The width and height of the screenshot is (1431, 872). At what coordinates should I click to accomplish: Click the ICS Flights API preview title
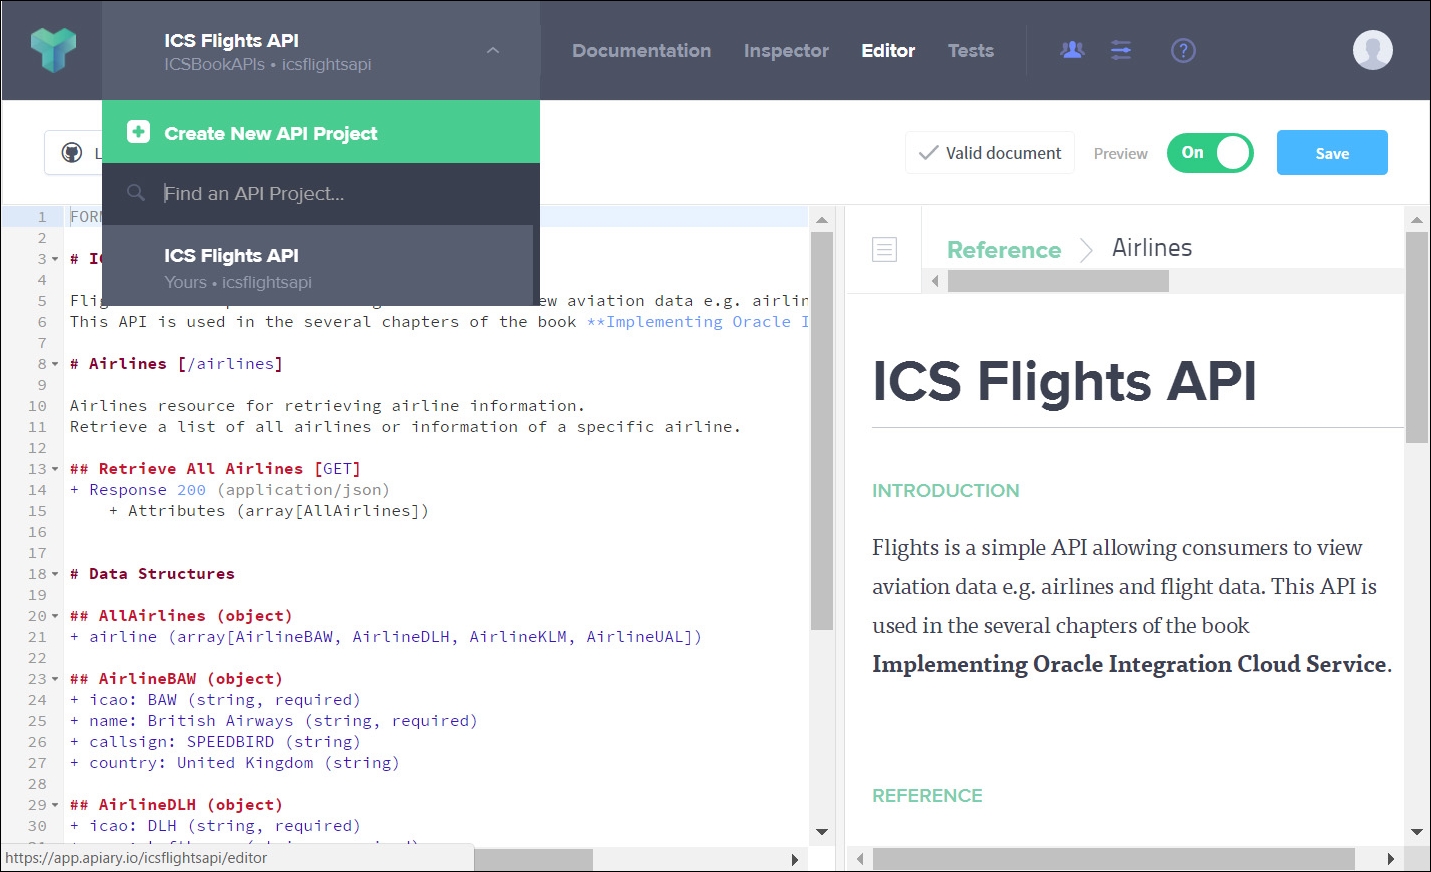coord(1064,381)
